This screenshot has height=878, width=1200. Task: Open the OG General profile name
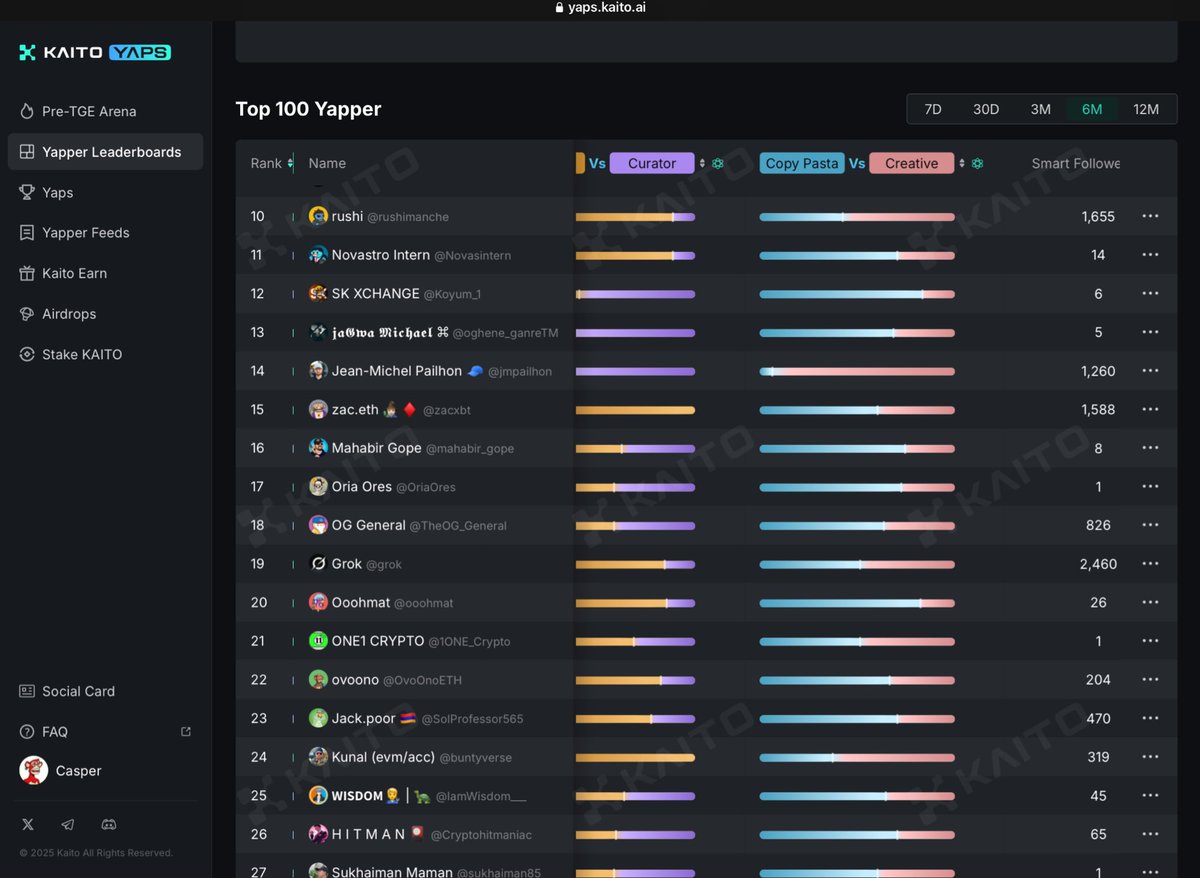coord(368,525)
